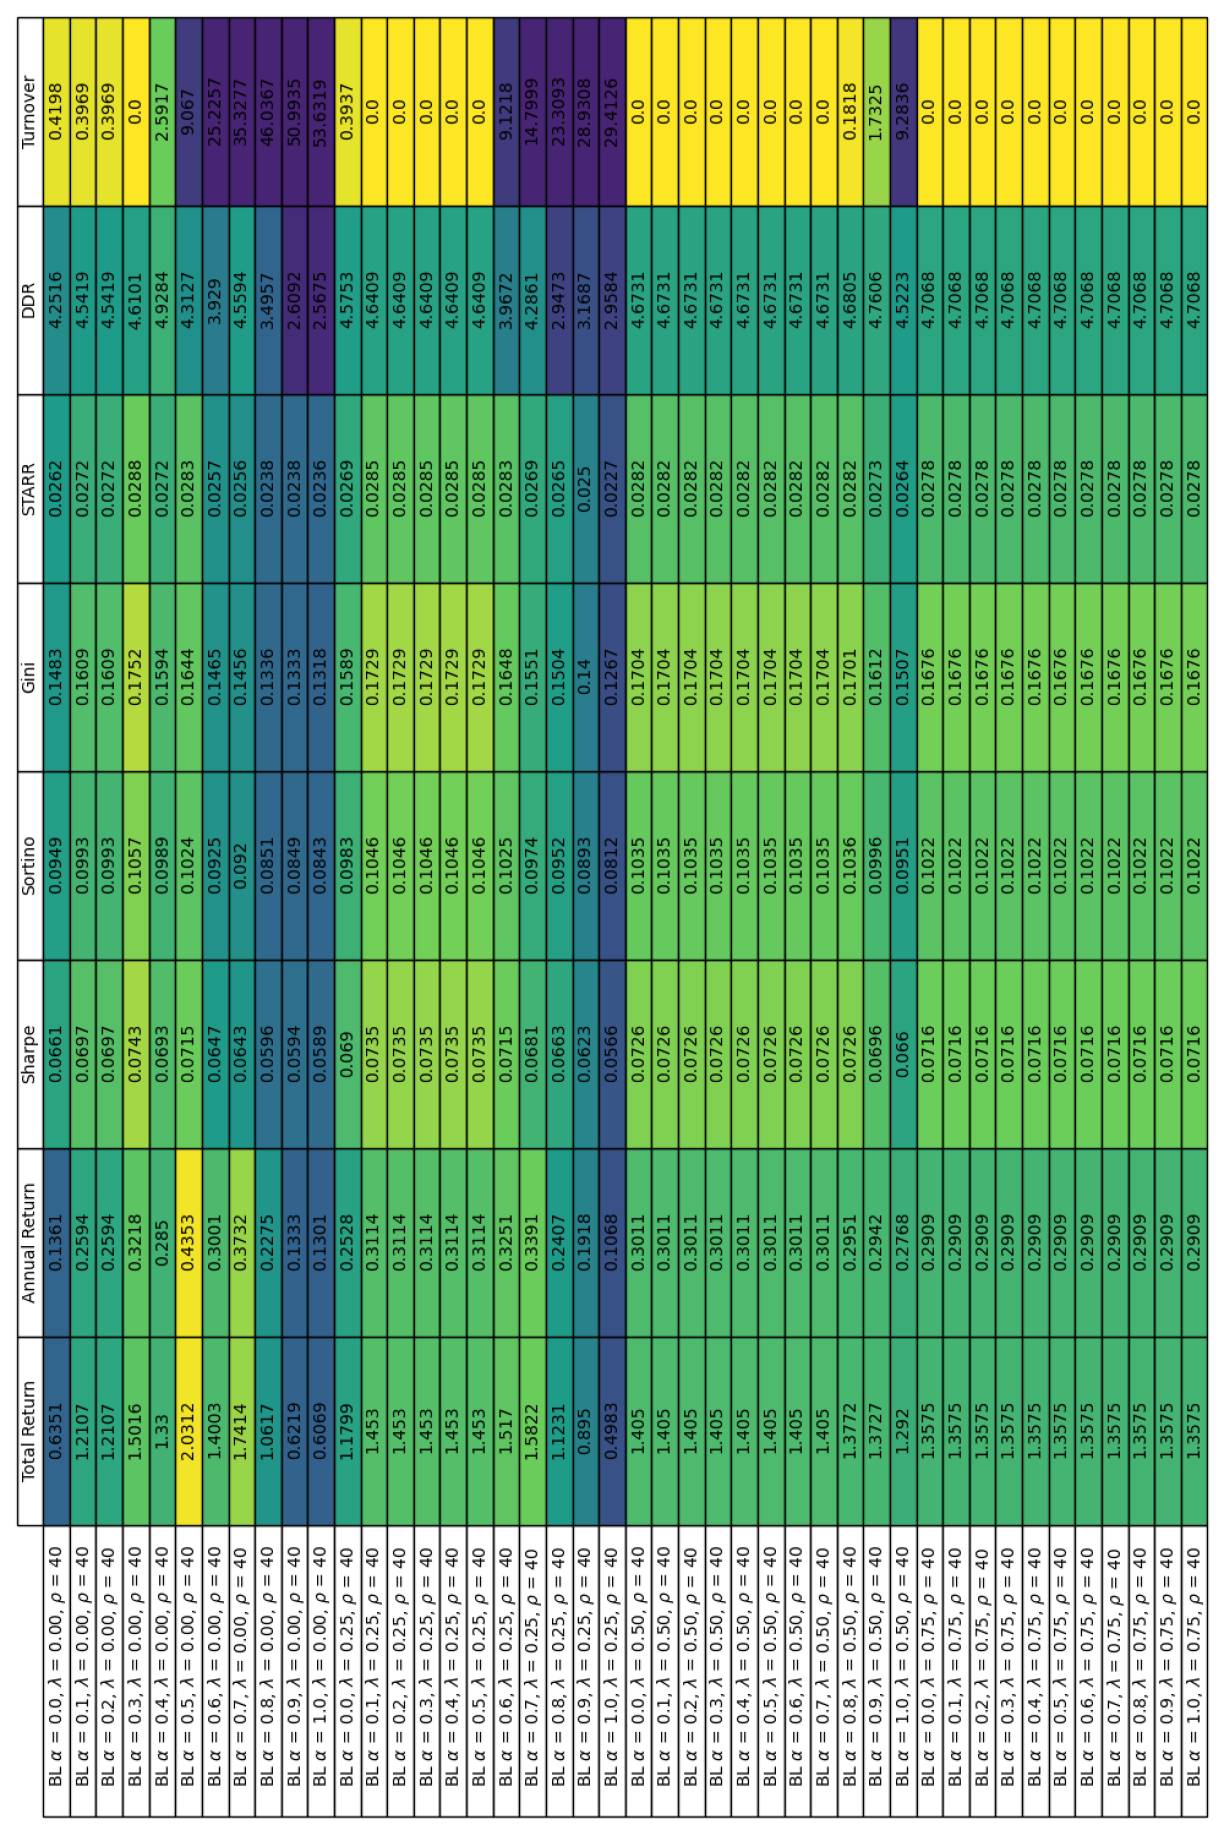
Task: Select row label BL α = 0.9, λ = 0.50, ρ = 40
Action: click(x=877, y=1671)
